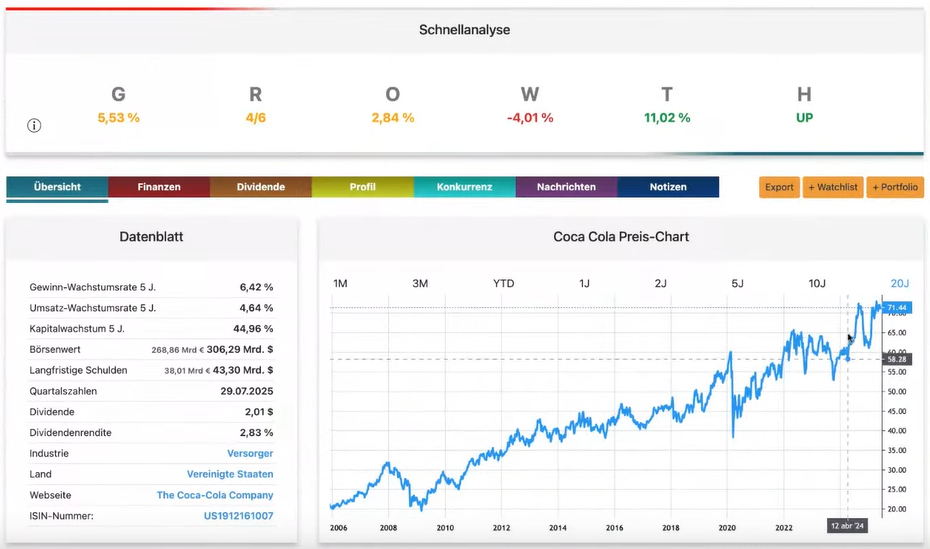The width and height of the screenshot is (930, 549).
Task: Switch chart to 10J range
Action: click(x=817, y=283)
